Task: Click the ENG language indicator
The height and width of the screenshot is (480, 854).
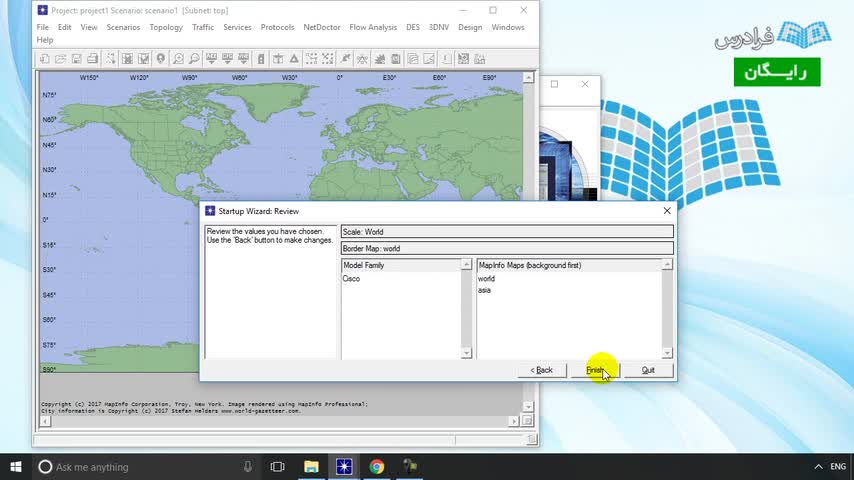Action: pyautogui.click(x=838, y=467)
